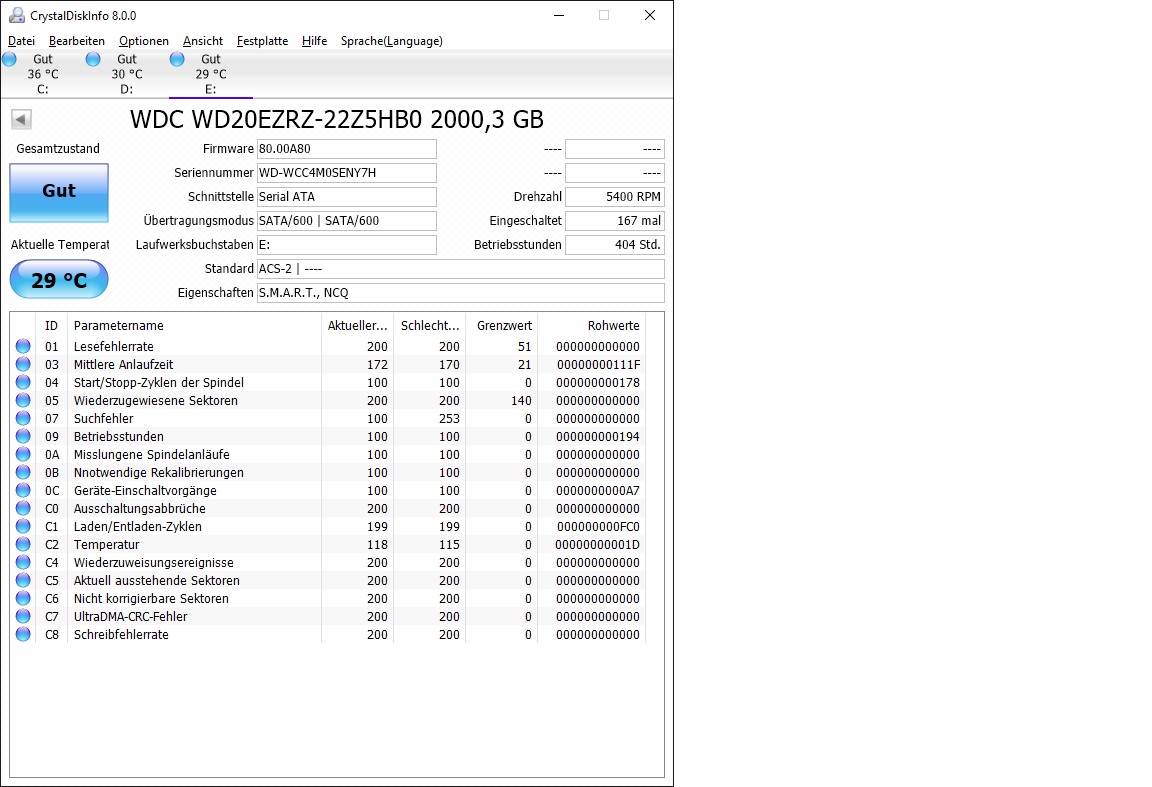Click status icon next to Laden/Entladen-Zyklen

point(24,526)
